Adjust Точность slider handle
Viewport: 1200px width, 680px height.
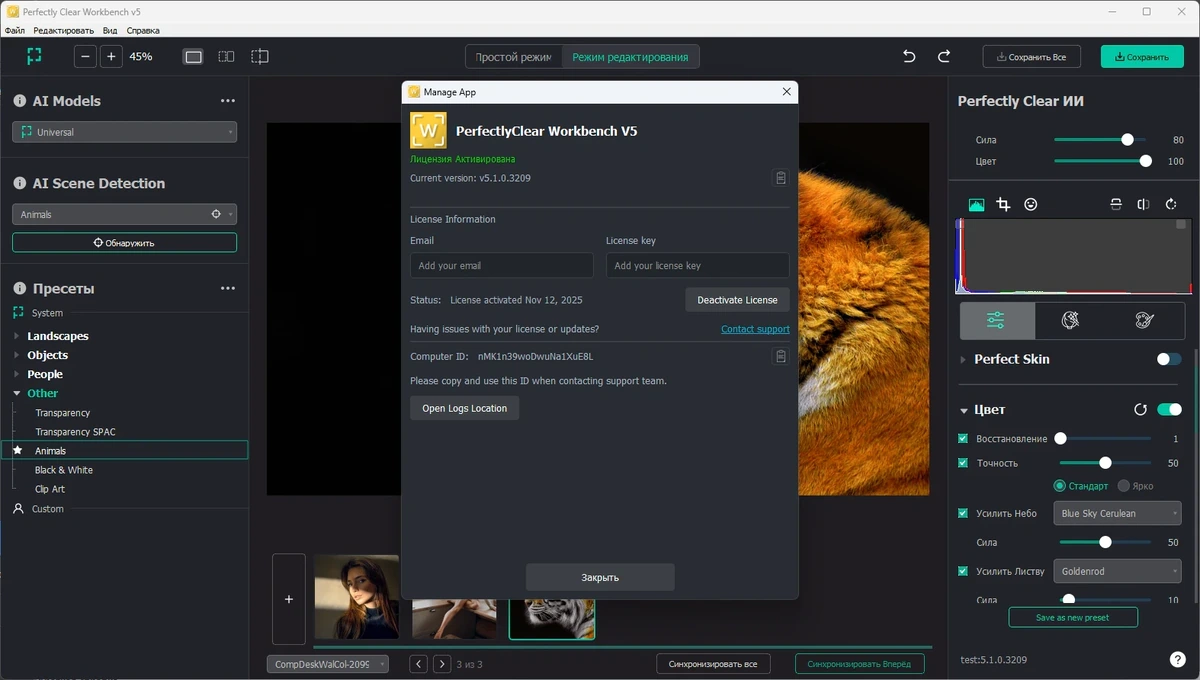[x=1105, y=463]
